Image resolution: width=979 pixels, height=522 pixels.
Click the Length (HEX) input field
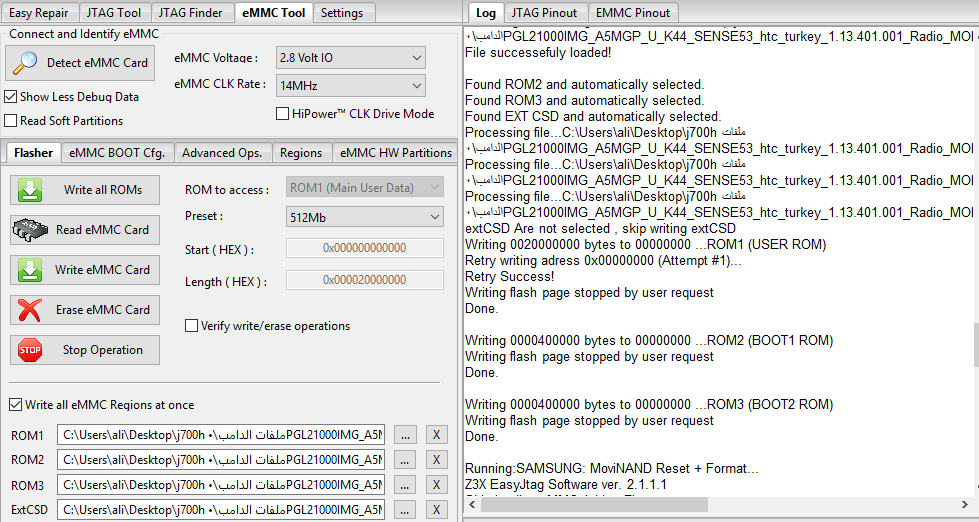pyautogui.click(x=365, y=280)
